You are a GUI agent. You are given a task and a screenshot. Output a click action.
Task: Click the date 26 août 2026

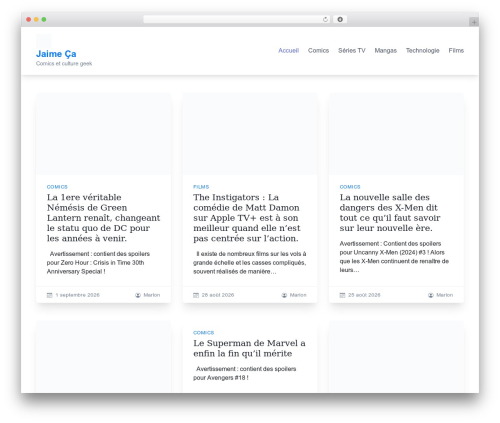tap(218, 295)
